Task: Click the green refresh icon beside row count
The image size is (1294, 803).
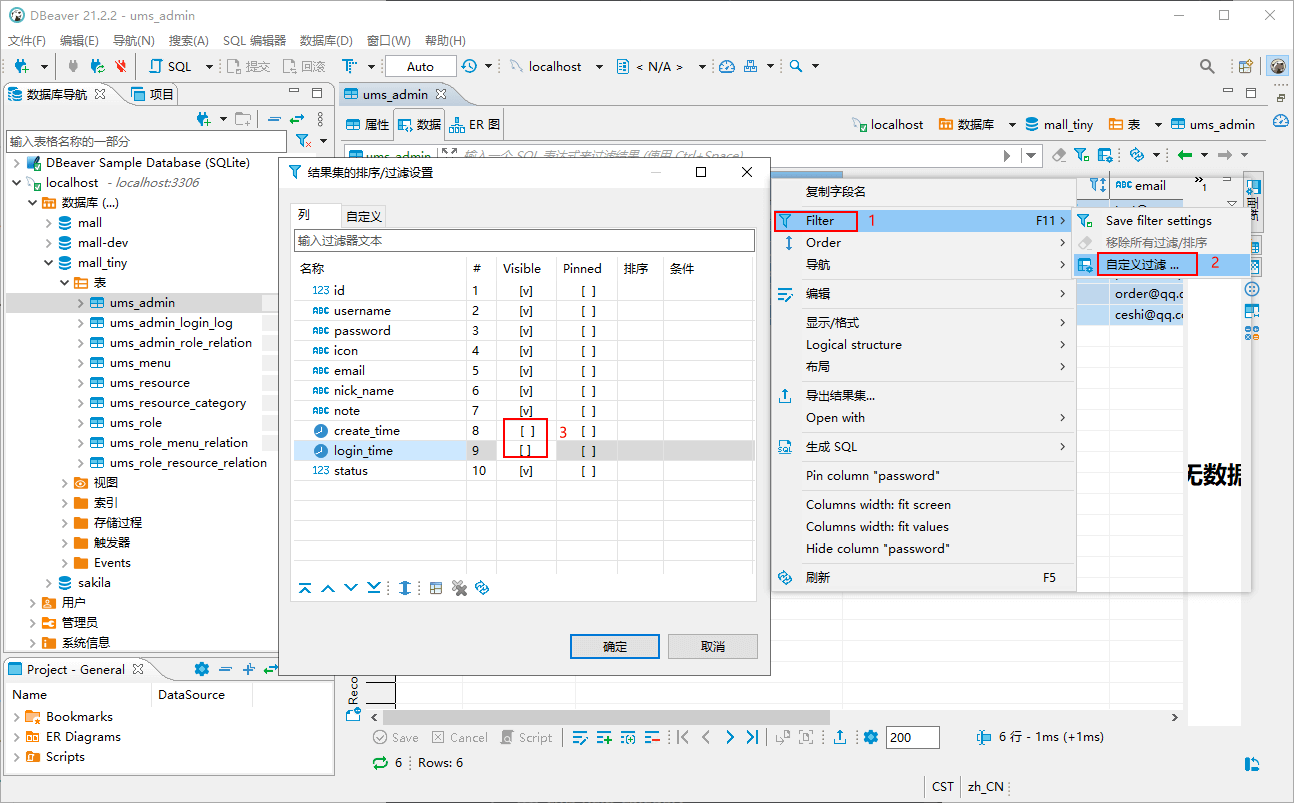Action: (x=380, y=762)
